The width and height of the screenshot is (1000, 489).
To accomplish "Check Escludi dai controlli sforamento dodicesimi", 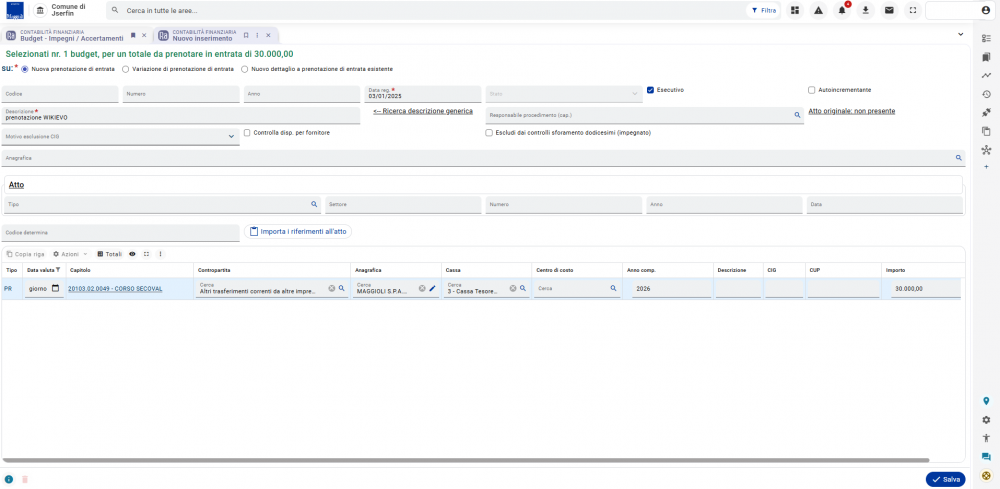I will click(489, 133).
